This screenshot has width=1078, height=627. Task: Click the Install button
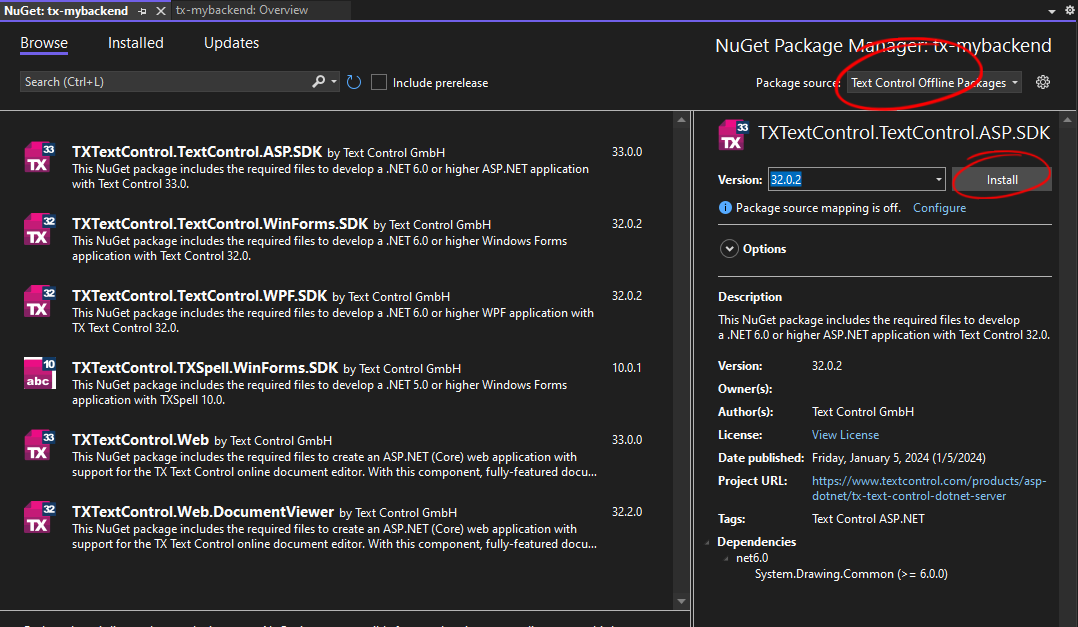coord(1002,179)
